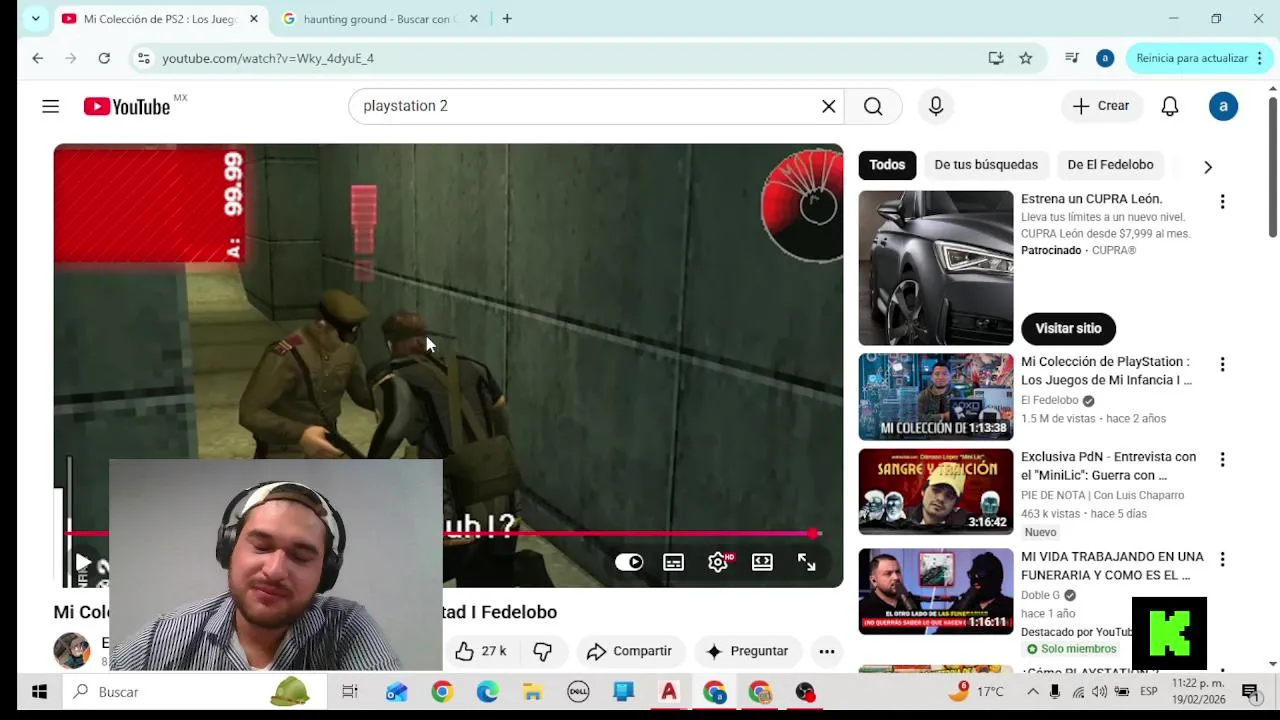Click the Windows taskbar Buscar search box
Screen dimensions: 1280x720
[x=195, y=692]
